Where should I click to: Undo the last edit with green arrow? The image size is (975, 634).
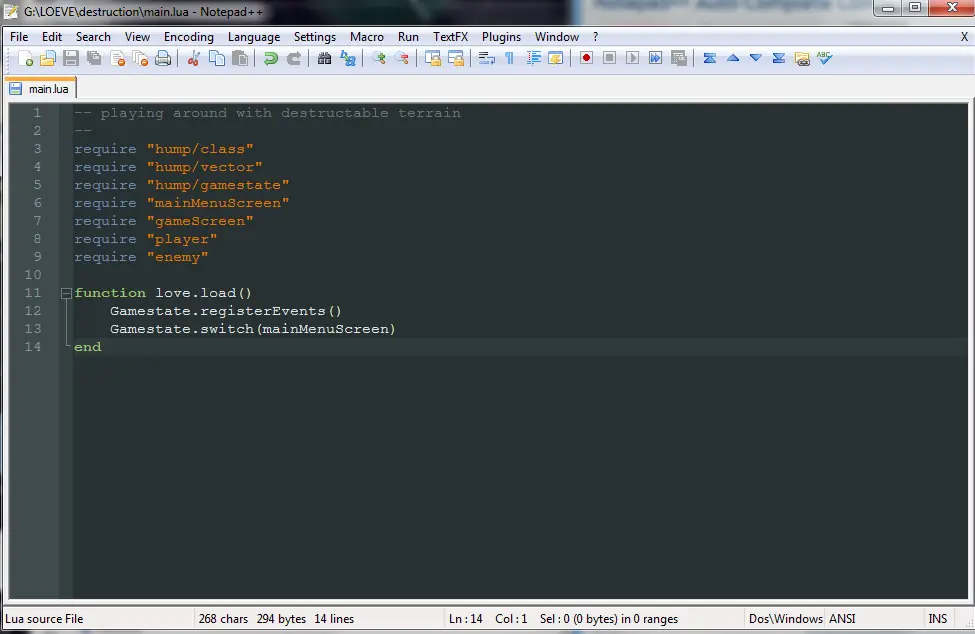point(270,58)
